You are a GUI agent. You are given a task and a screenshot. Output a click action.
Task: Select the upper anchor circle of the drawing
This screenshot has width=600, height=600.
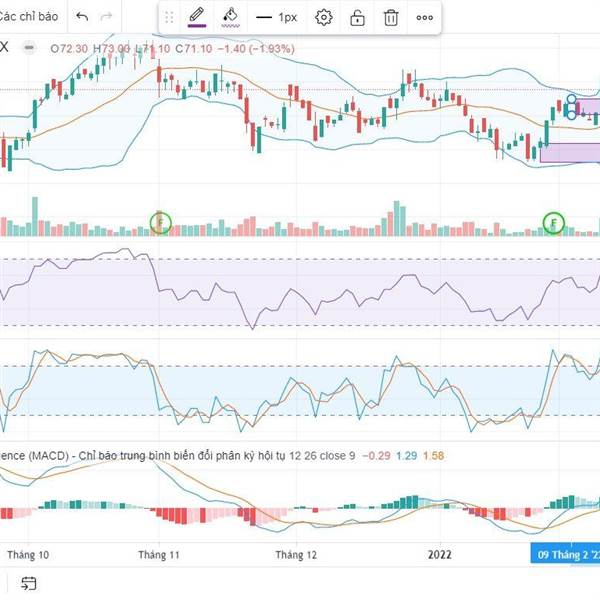point(571,99)
